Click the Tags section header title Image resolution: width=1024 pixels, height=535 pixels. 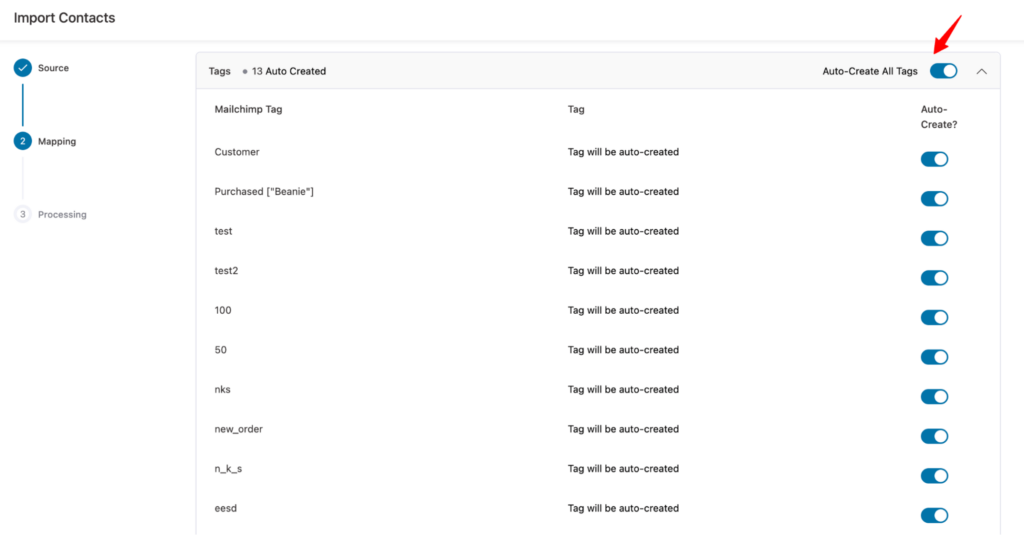[219, 71]
